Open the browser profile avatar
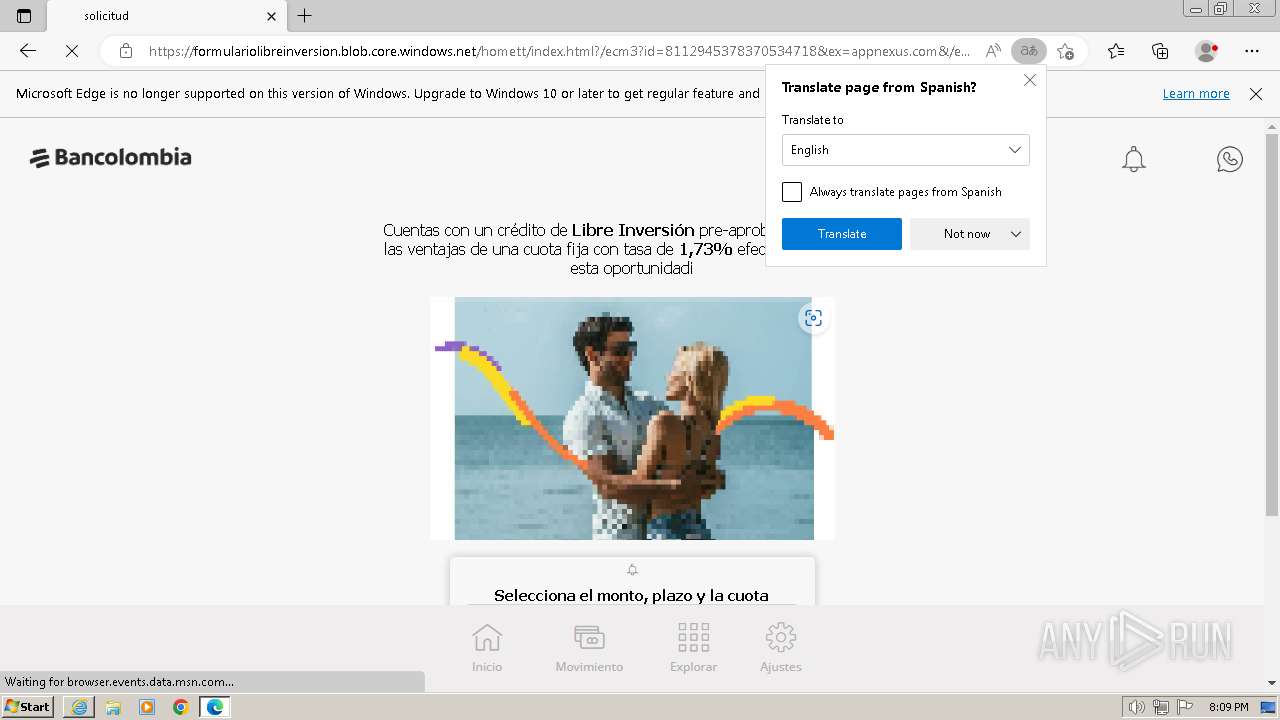The image size is (1280, 720). [1207, 51]
